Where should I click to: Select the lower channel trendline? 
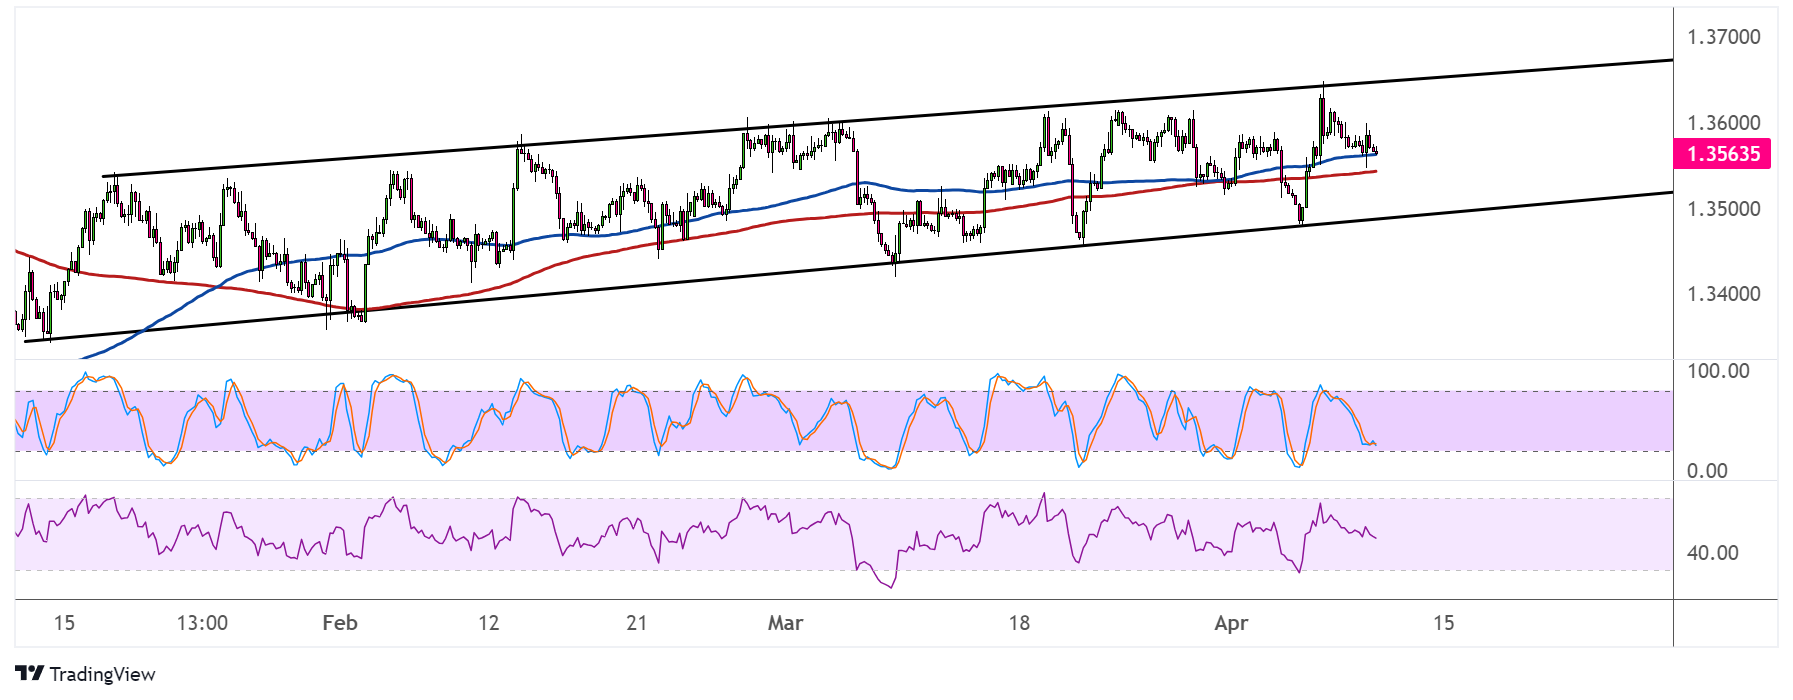(848, 267)
